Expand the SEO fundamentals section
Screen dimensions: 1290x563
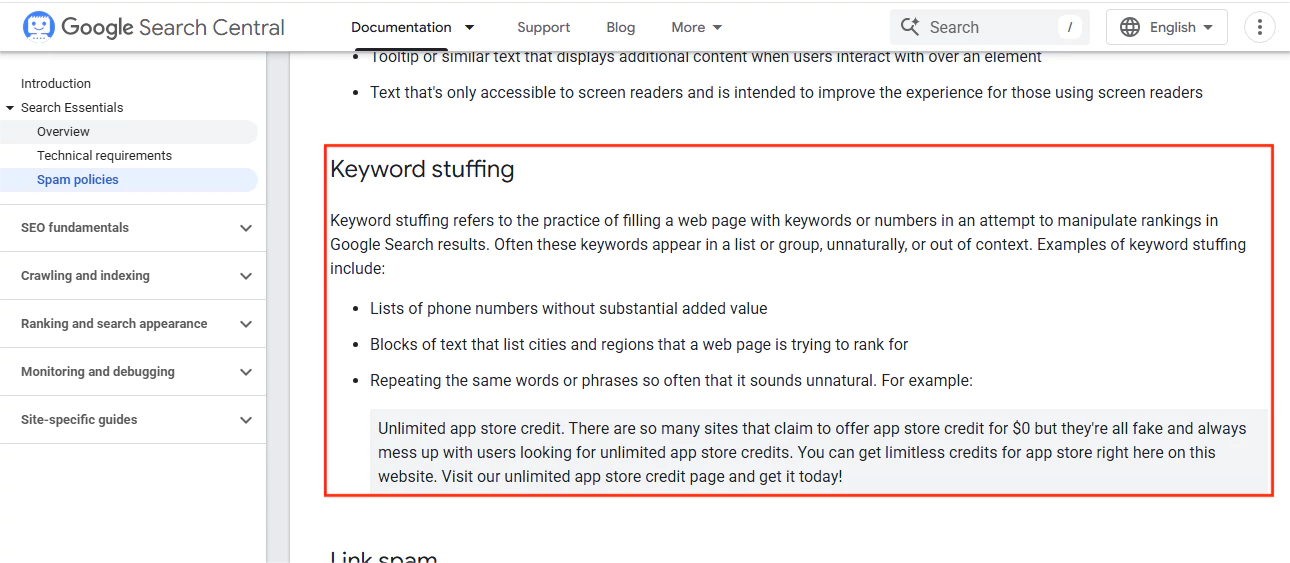(x=246, y=228)
